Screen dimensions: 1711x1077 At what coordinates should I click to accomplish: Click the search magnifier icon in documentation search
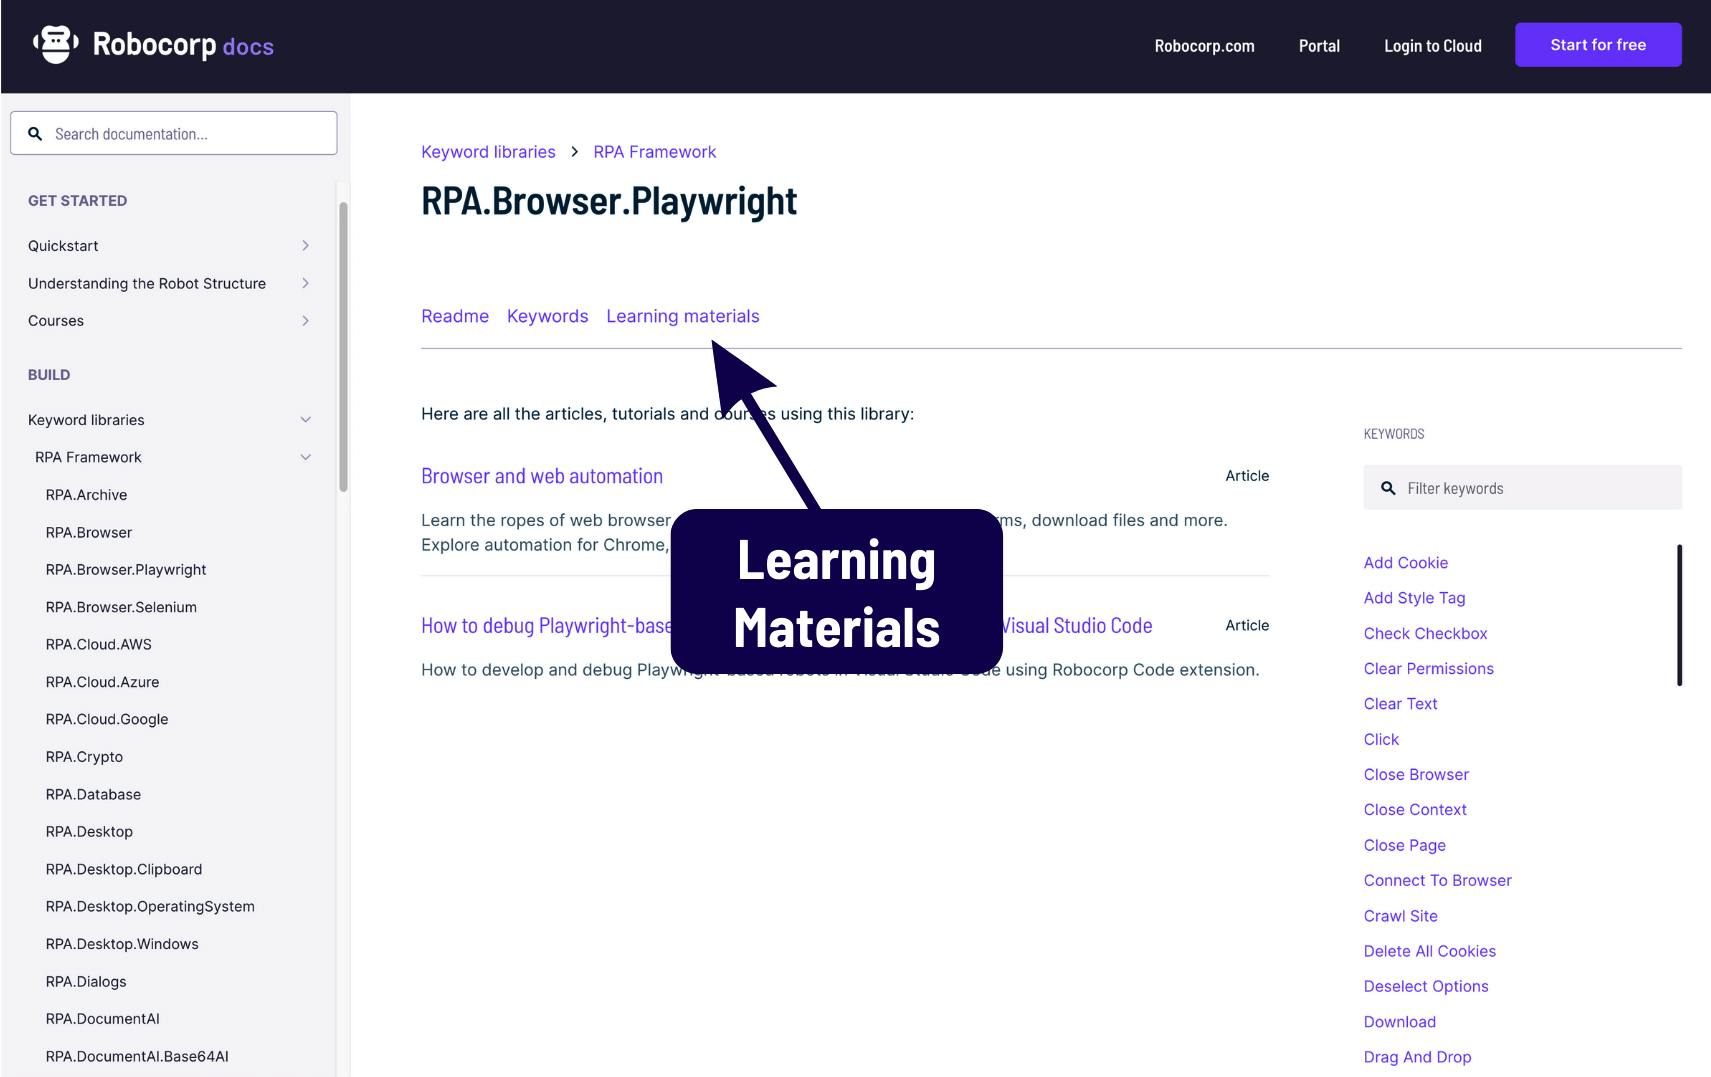tap(35, 134)
